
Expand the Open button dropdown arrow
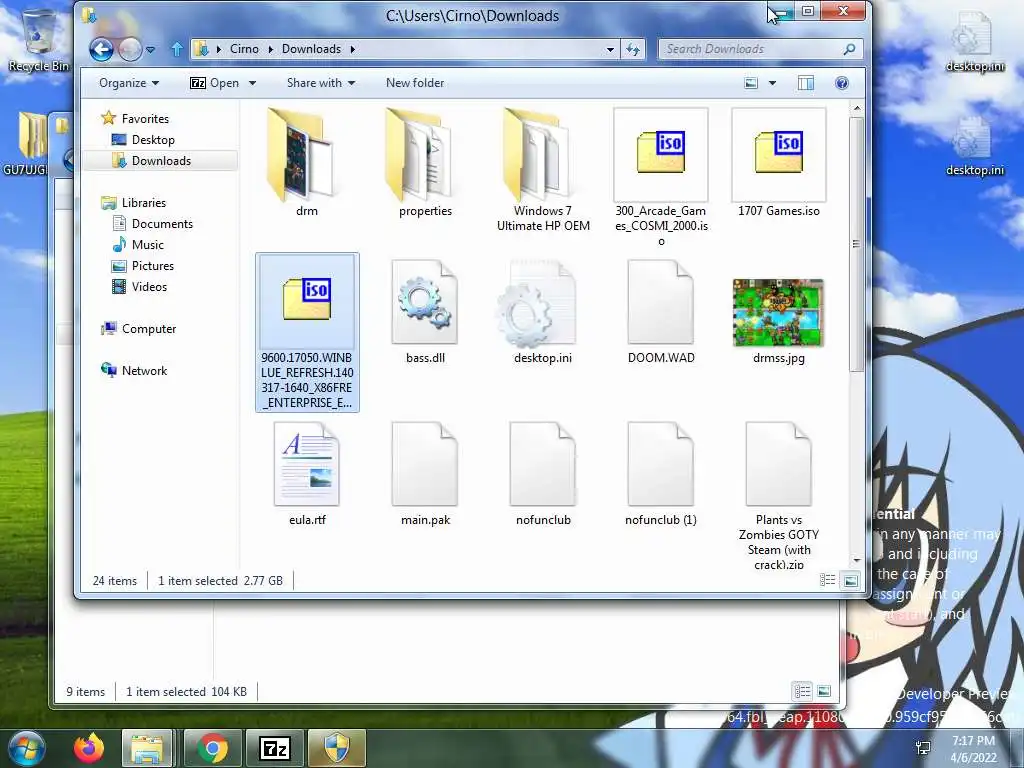tap(252, 83)
